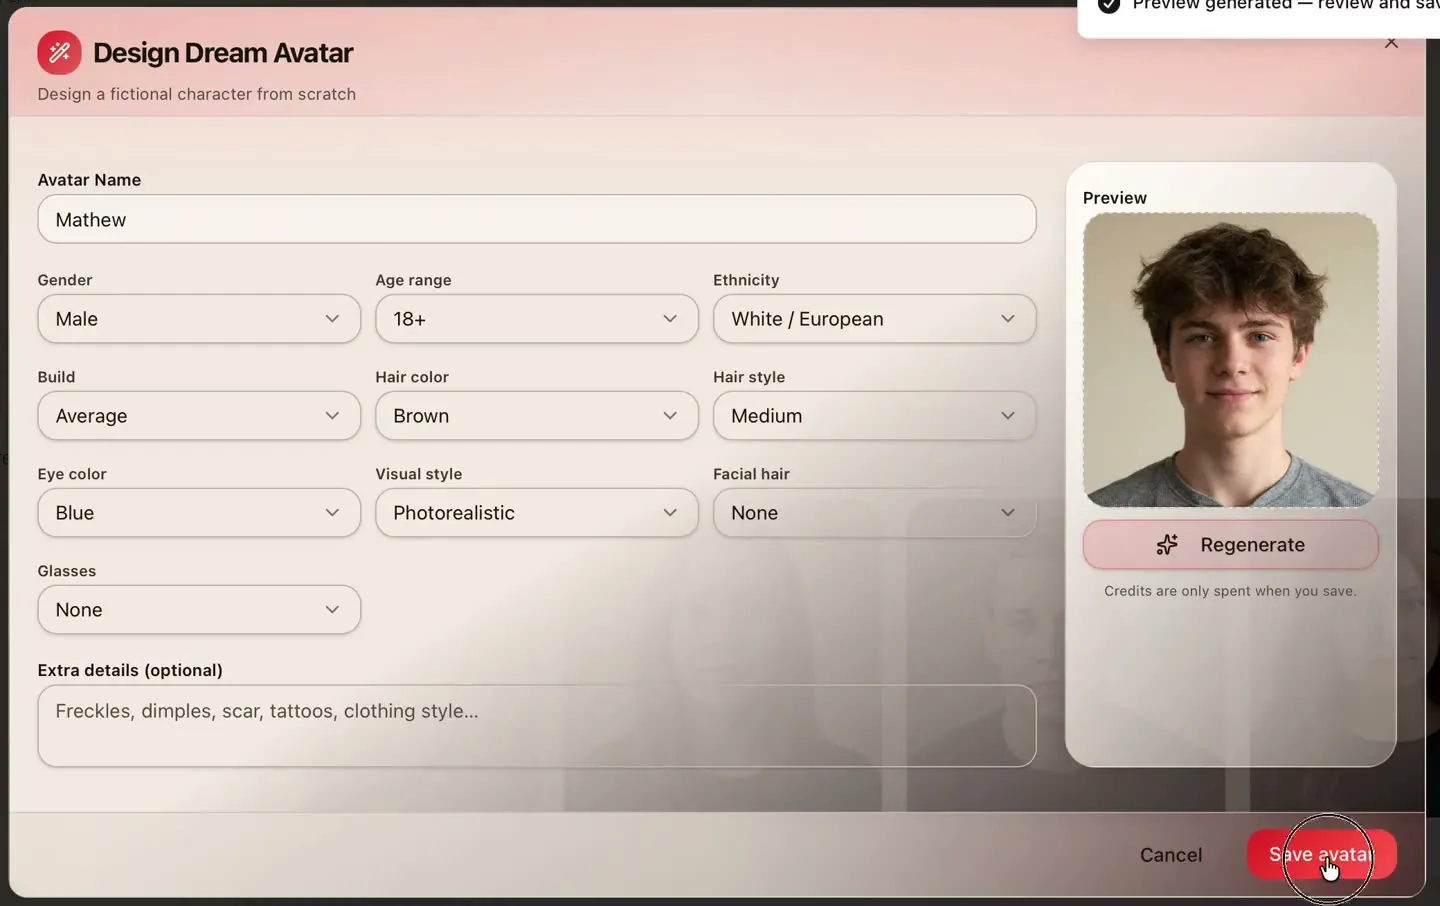Expand the Visual style Photorealistic dropdown
1440x906 pixels.
coord(537,513)
